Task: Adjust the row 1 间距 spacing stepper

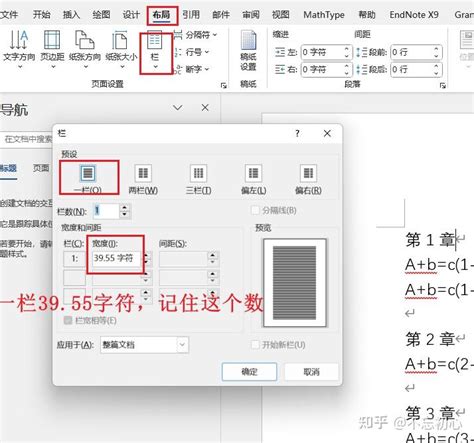Action: click(213, 258)
